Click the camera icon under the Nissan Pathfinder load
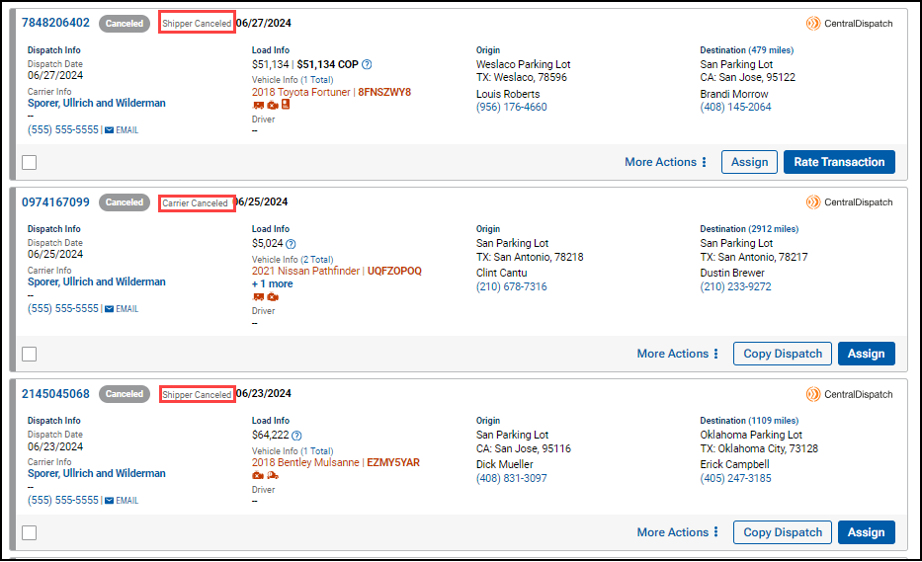This screenshot has height=562, width=922. point(272,297)
